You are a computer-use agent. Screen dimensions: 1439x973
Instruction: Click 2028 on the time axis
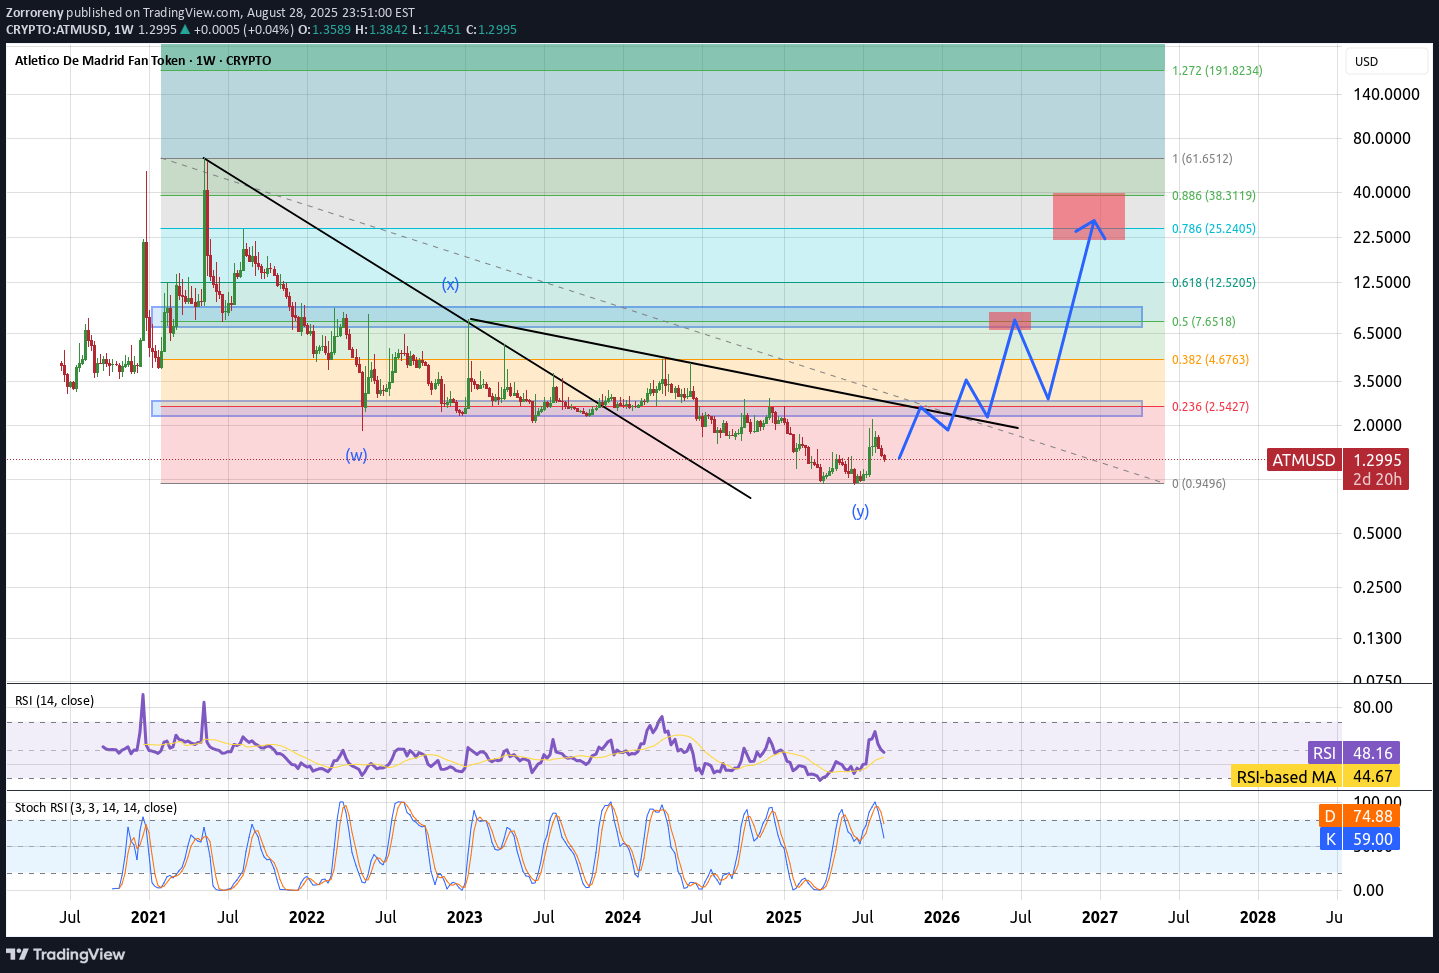pos(1257,917)
